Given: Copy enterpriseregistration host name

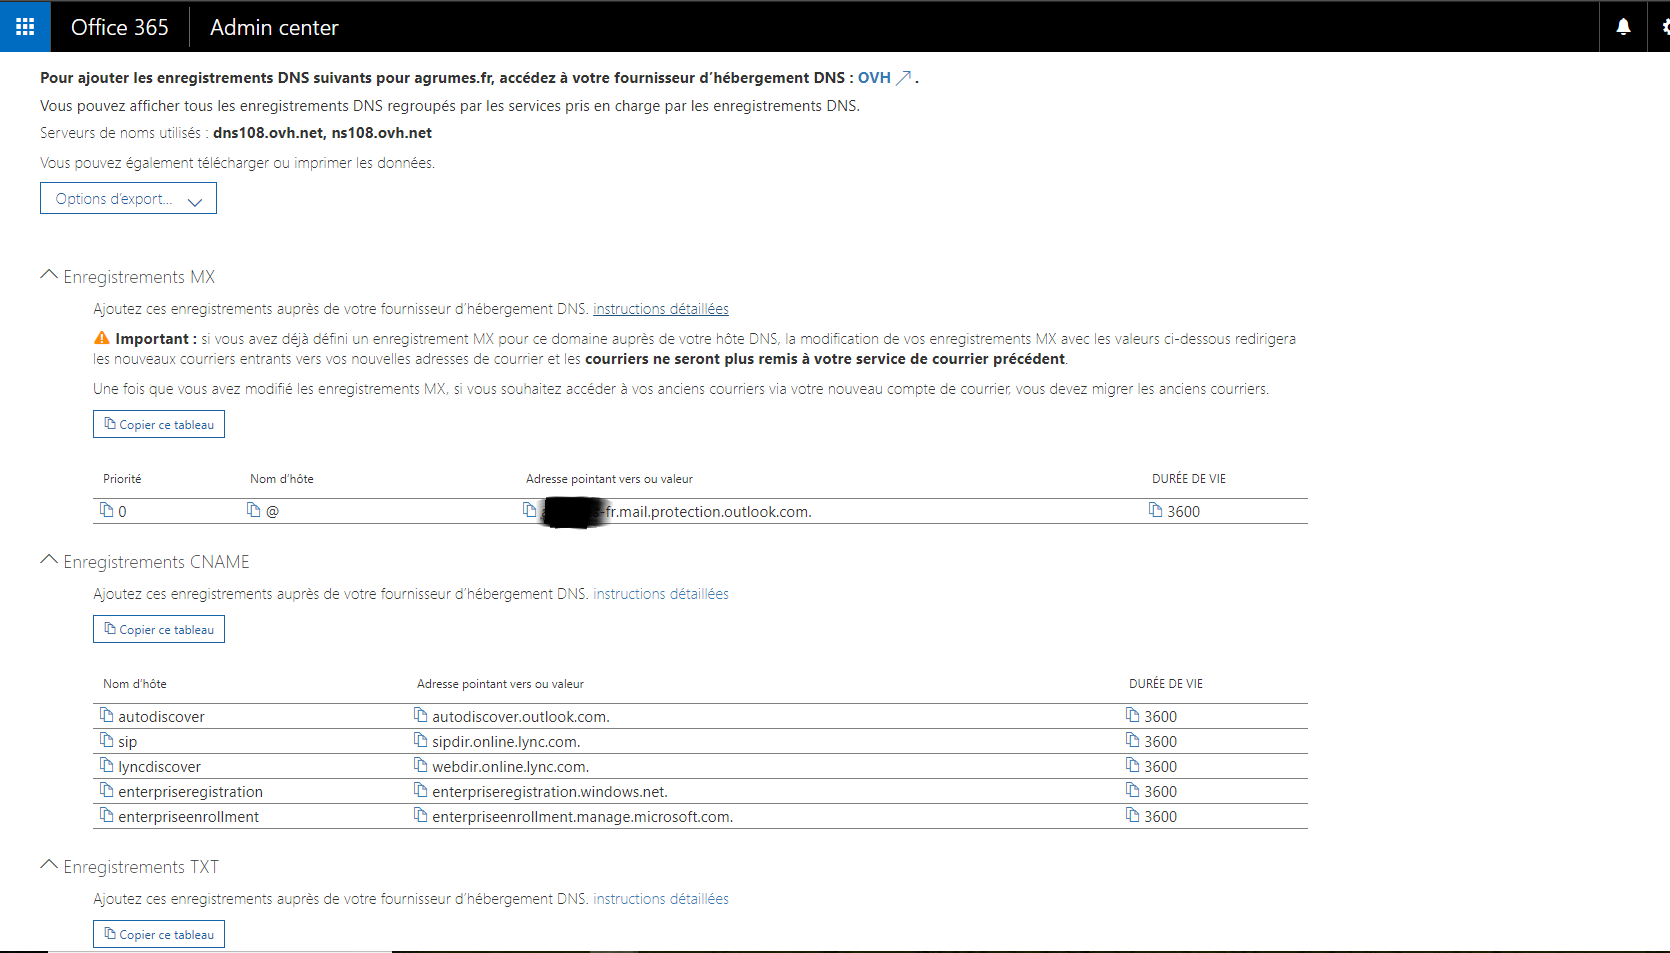Looking at the screenshot, I should [x=106, y=790].
